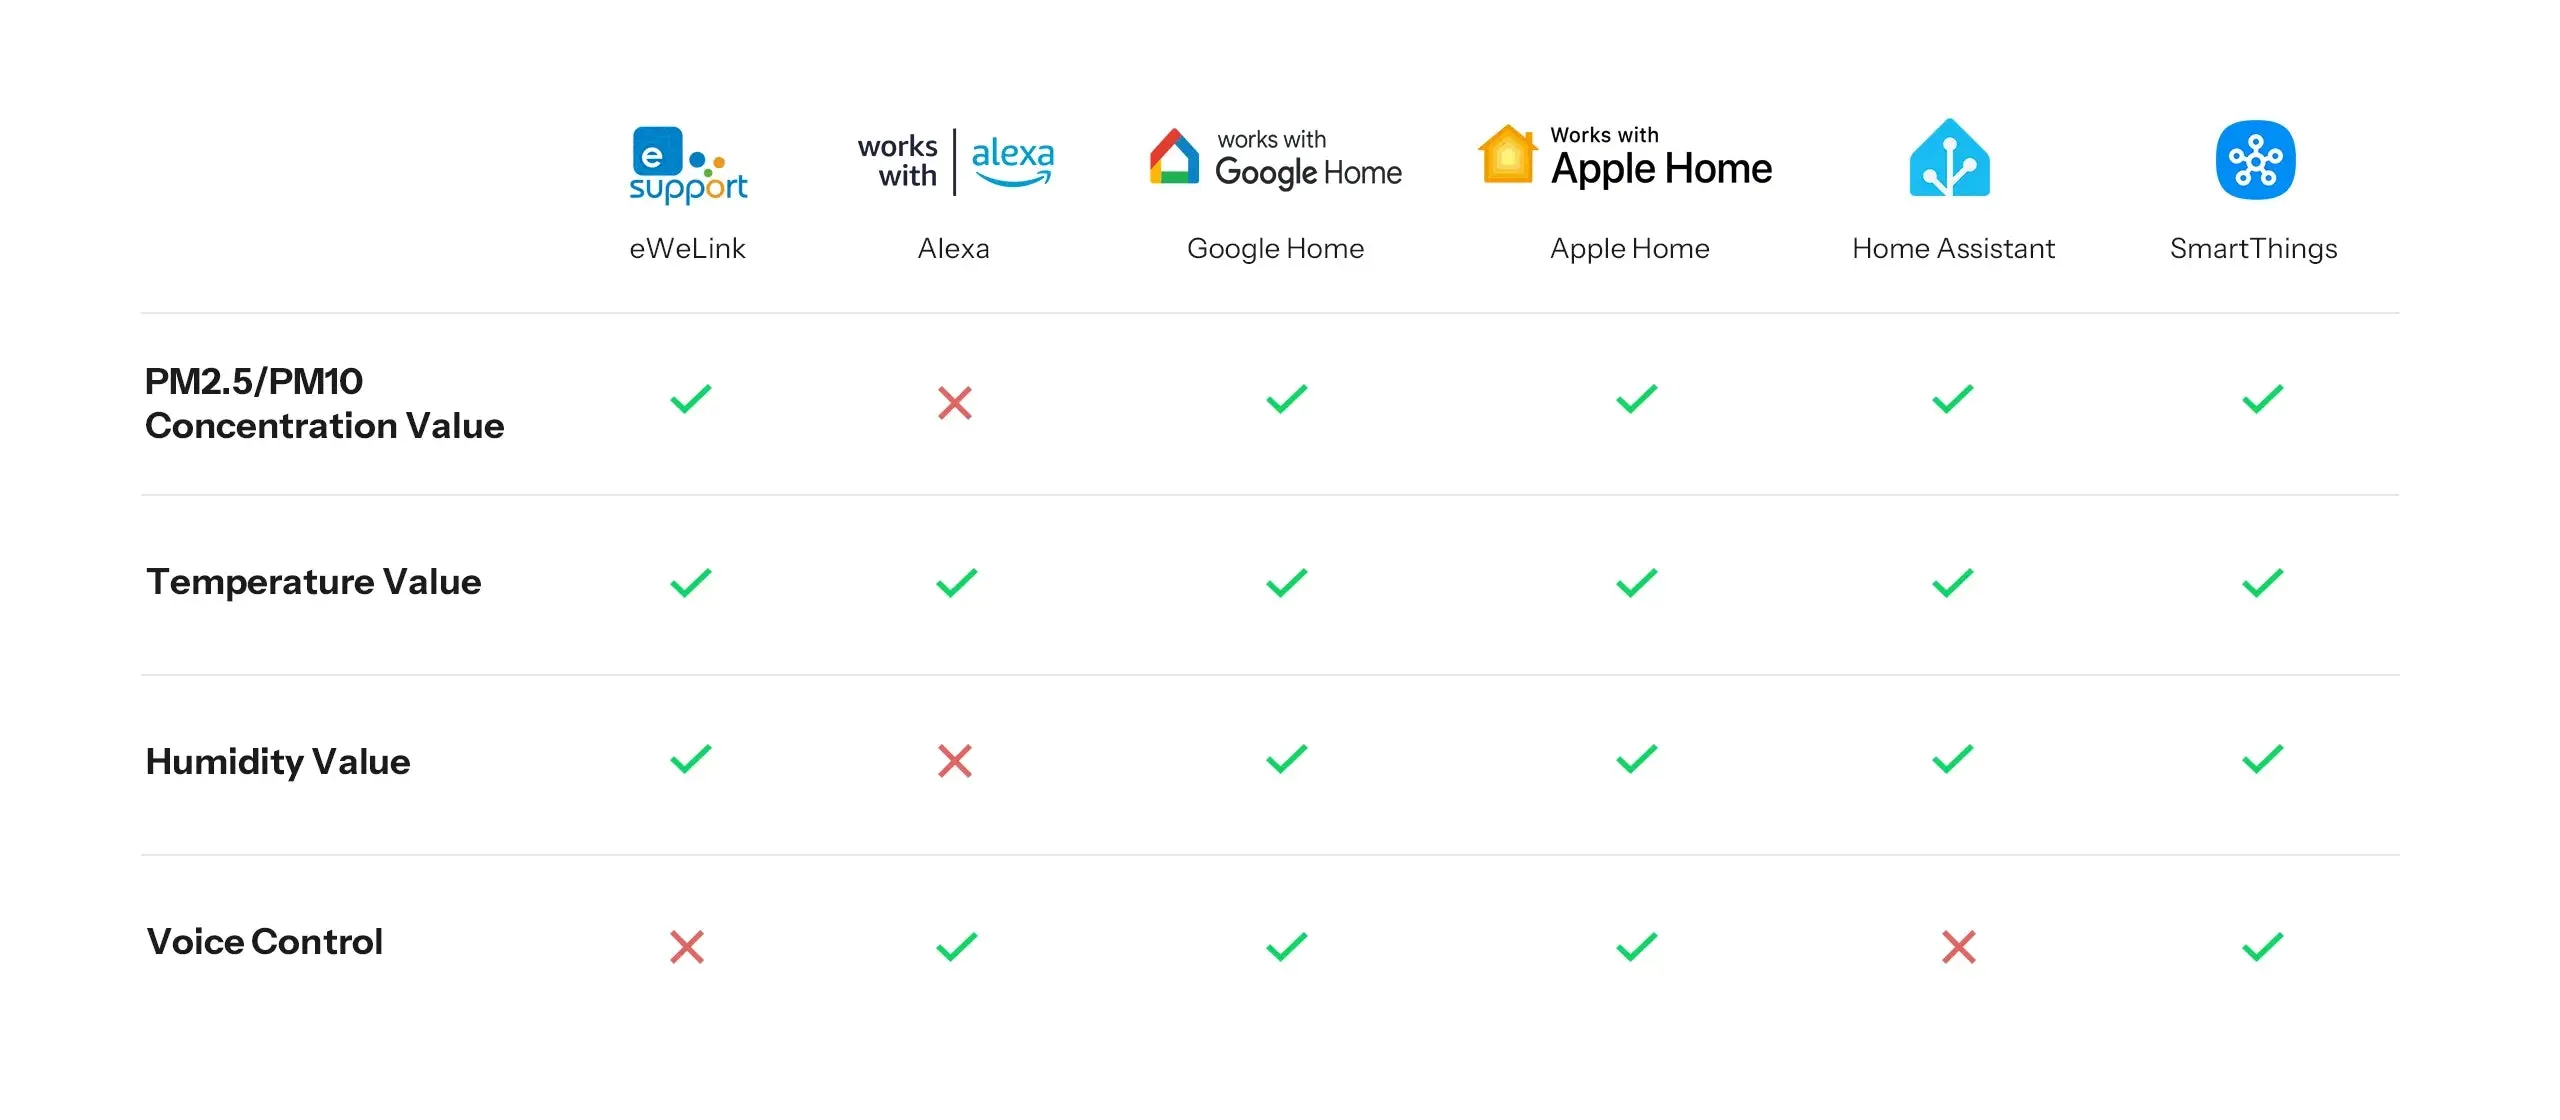The height and width of the screenshot is (1120, 2560).
Task: Click the SmartThings blue icon
Action: pos(2255,160)
